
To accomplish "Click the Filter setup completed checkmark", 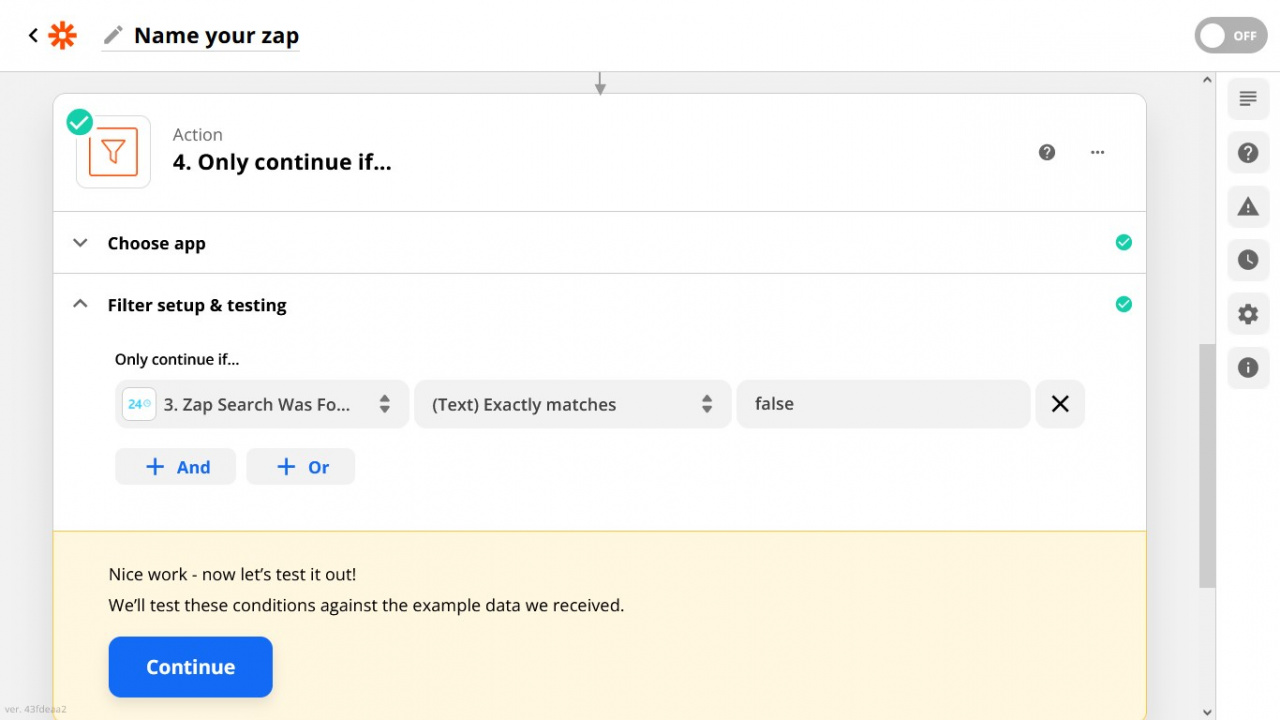I will coord(1124,304).
